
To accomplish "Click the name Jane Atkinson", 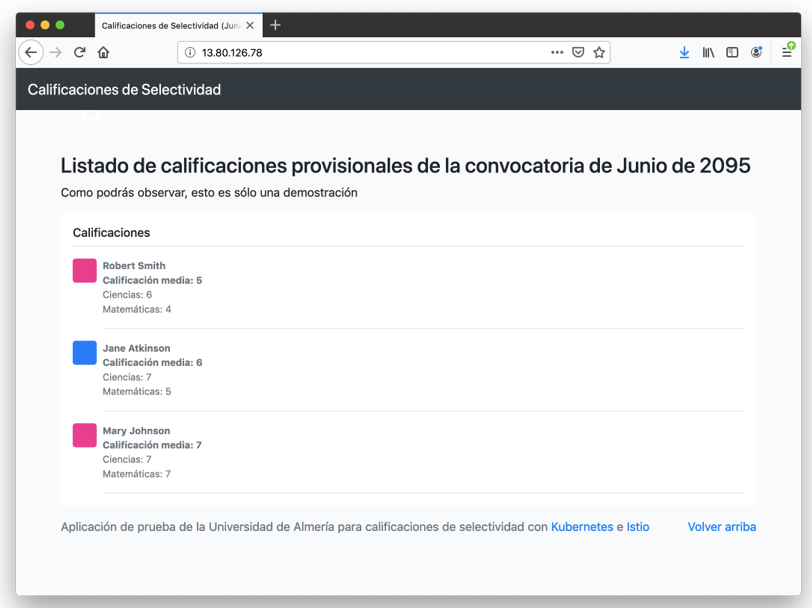I will [x=136, y=348].
